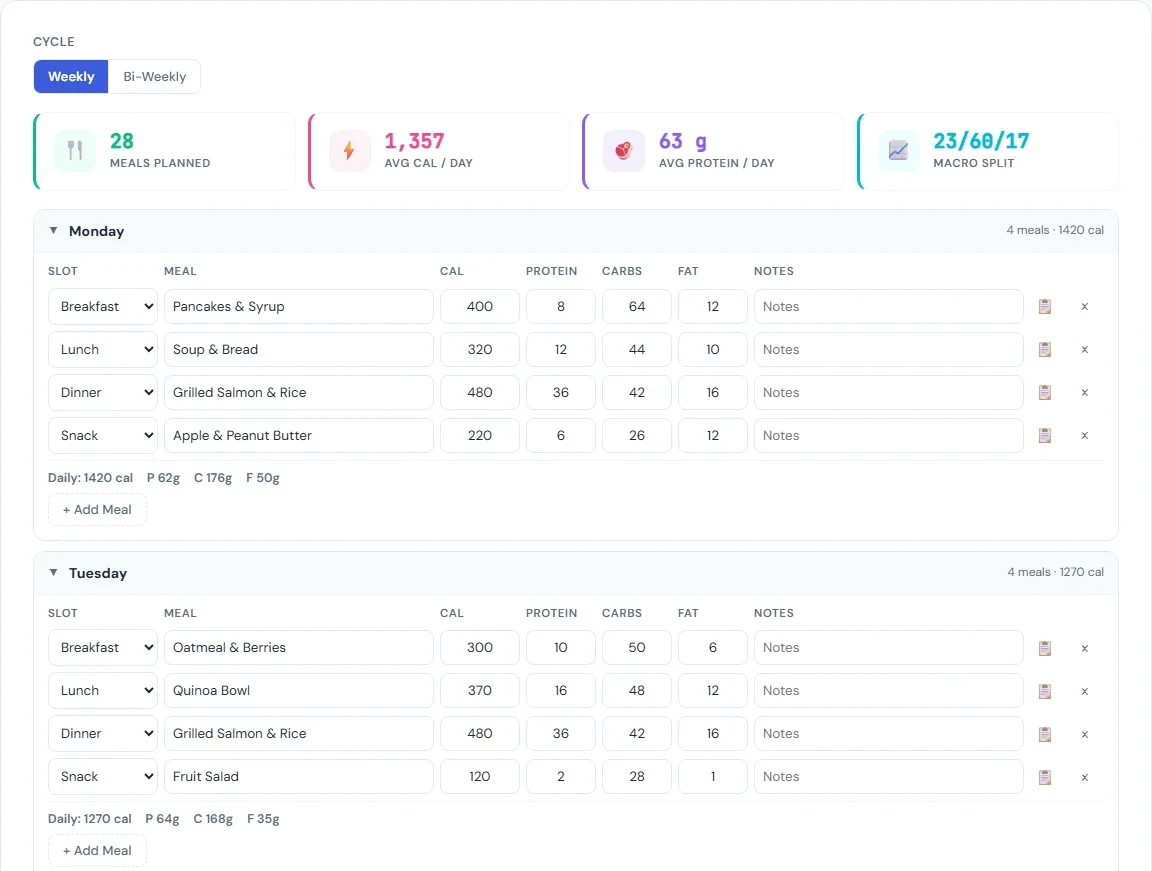Click the Notes field for Soup & Bread
The width and height of the screenshot is (1152, 871).
(888, 349)
